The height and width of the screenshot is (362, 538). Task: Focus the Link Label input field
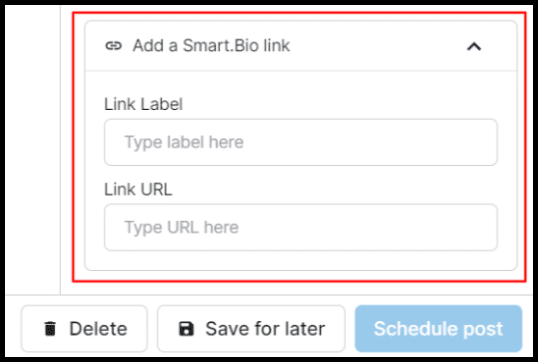(x=301, y=142)
